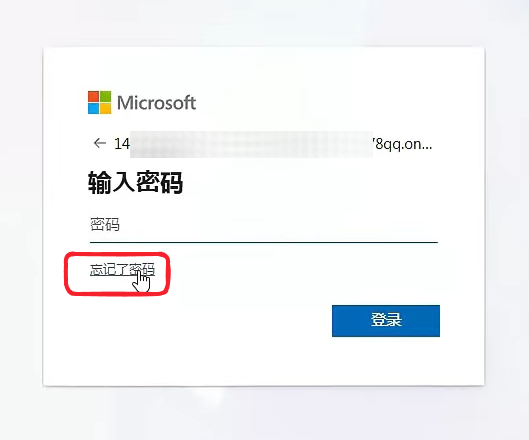
Task: Click the blurred part of the account name
Action: coord(251,144)
